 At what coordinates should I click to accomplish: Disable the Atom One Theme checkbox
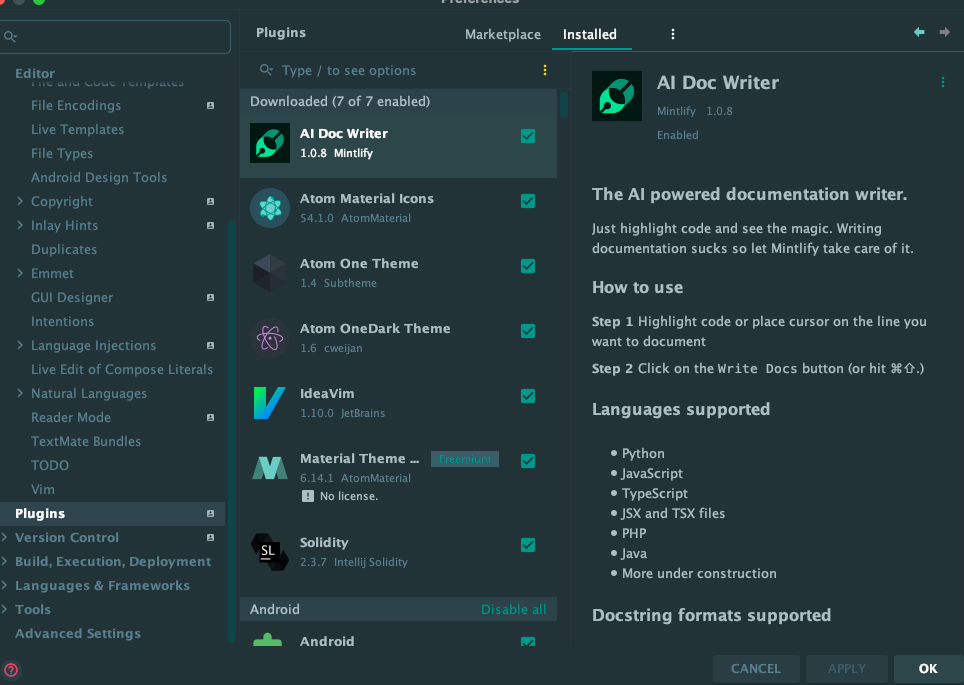[528, 266]
